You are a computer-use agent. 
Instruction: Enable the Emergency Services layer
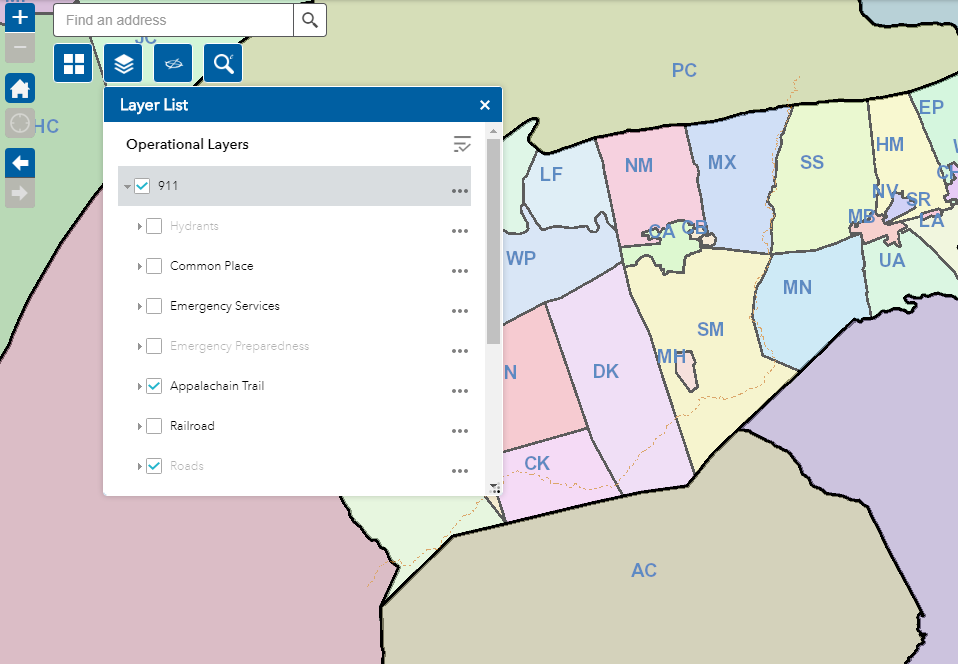(154, 306)
